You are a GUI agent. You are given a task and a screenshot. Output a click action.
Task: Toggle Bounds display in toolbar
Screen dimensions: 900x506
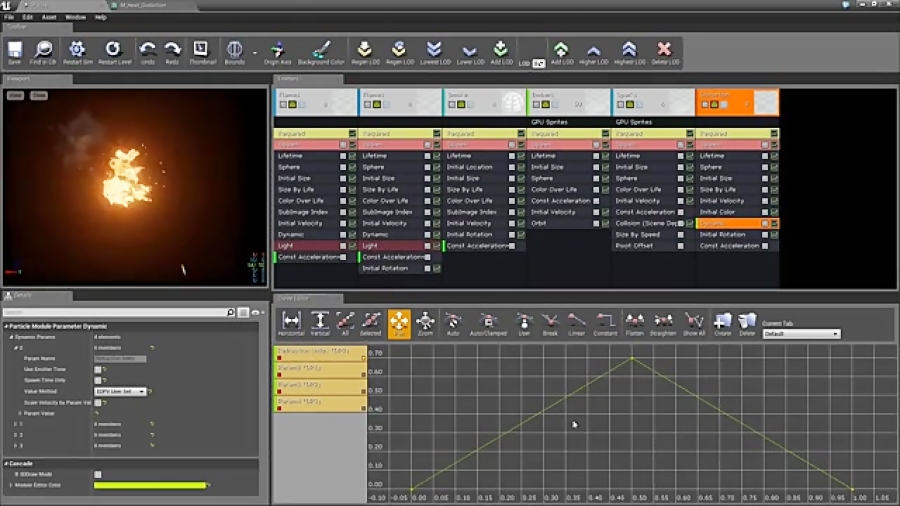234,51
